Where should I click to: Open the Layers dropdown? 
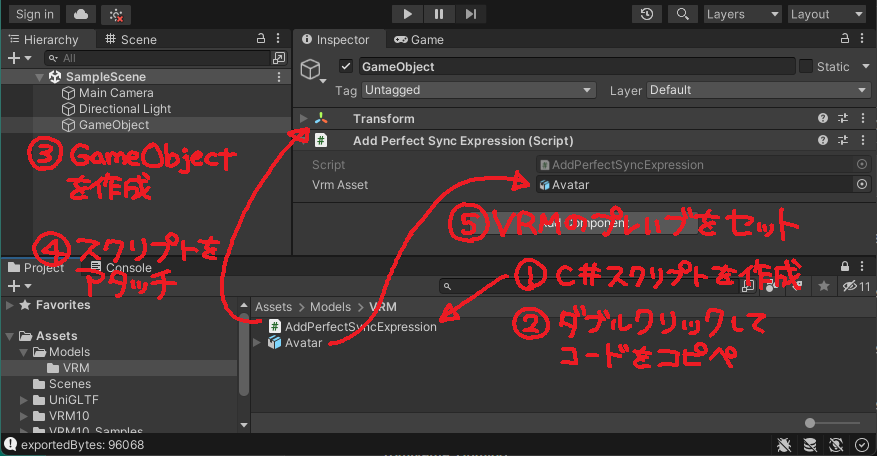[x=741, y=14]
